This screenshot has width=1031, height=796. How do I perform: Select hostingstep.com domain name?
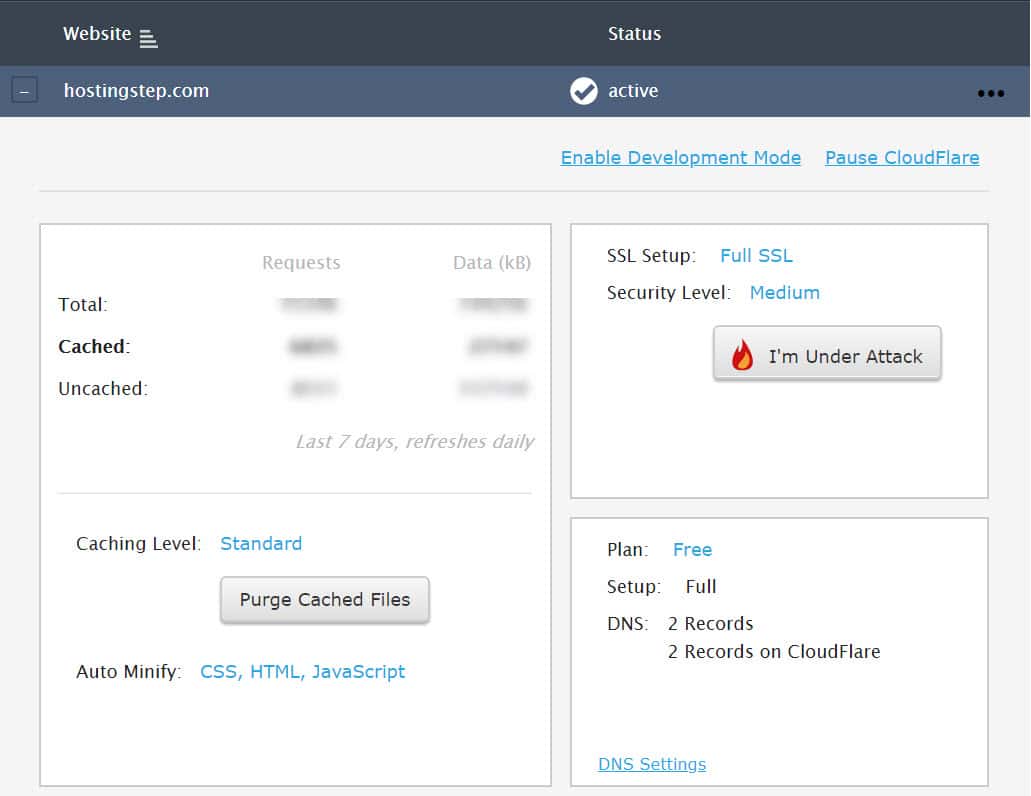pos(136,91)
